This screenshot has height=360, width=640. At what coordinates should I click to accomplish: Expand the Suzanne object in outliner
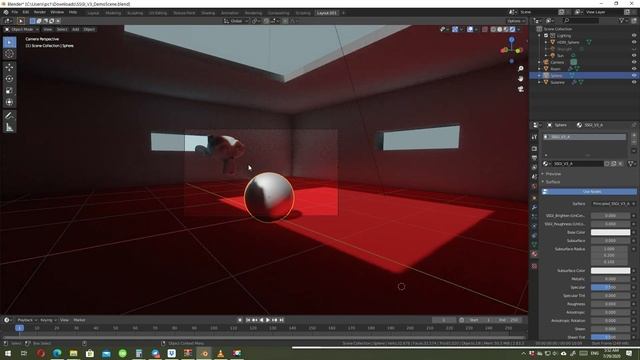tap(539, 82)
